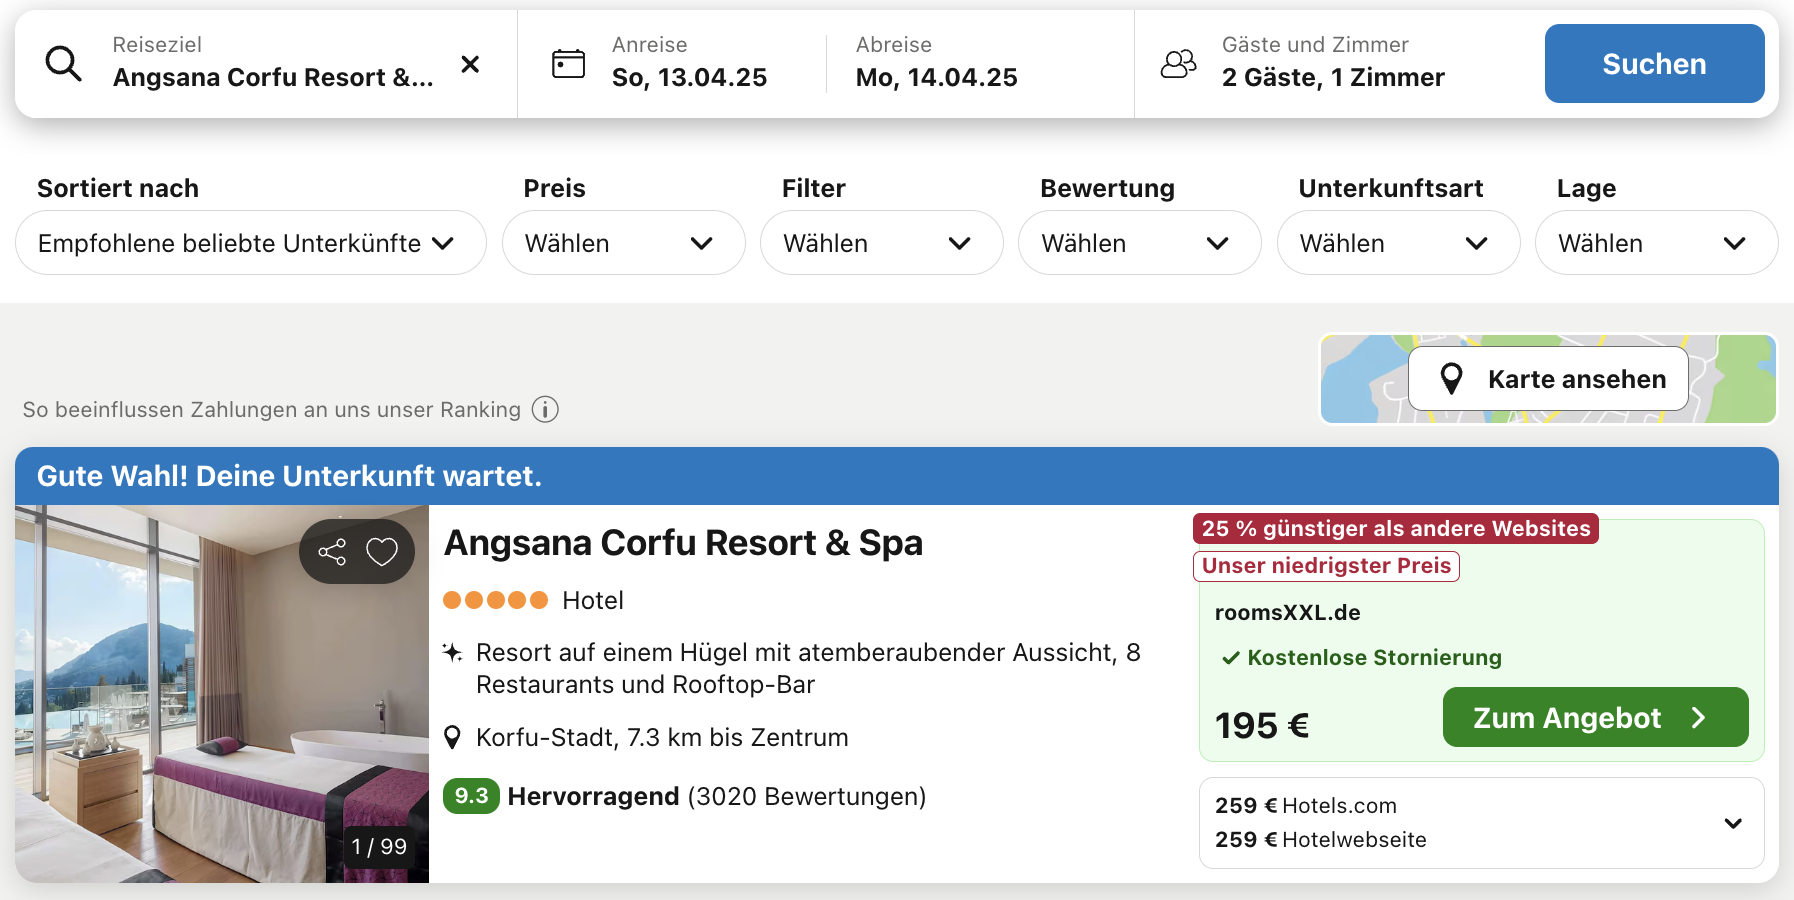Image resolution: width=1794 pixels, height=900 pixels.
Task: Click Kostenlose Stornierung text
Action: 1375,658
